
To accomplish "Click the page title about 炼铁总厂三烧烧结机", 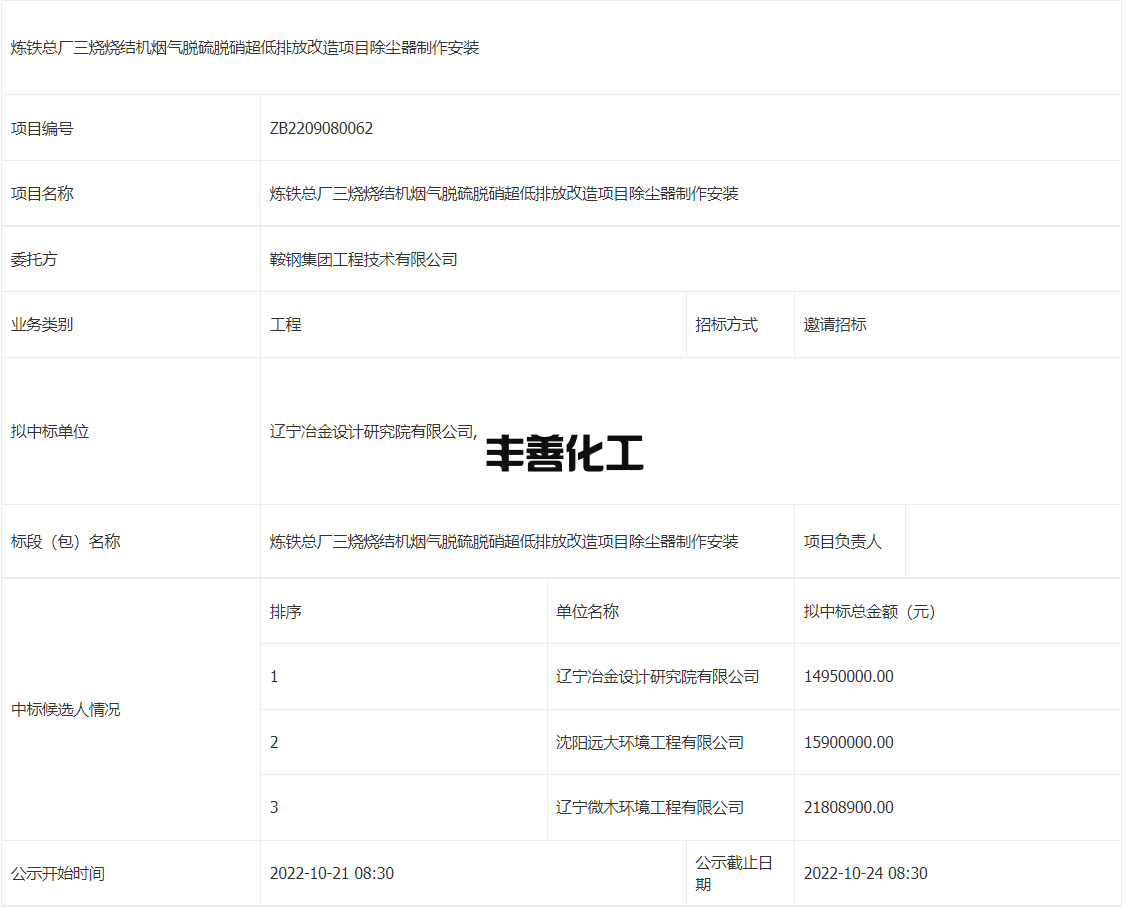I will 245,48.
